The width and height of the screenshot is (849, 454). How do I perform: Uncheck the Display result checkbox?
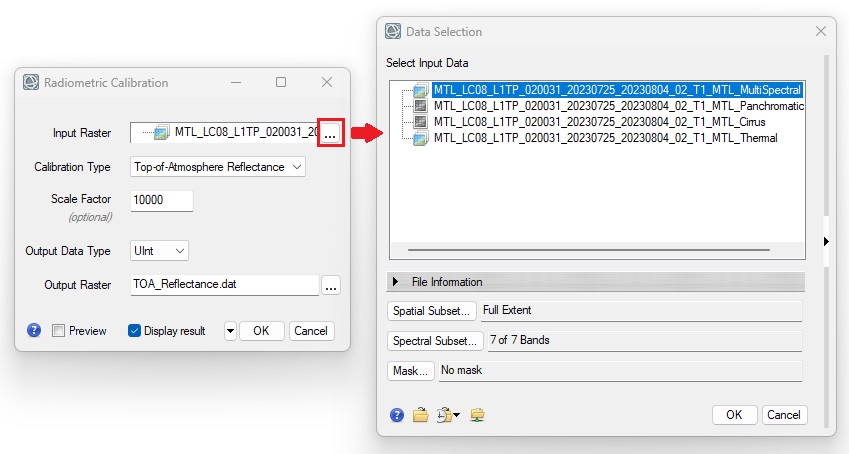pyautogui.click(x=134, y=331)
